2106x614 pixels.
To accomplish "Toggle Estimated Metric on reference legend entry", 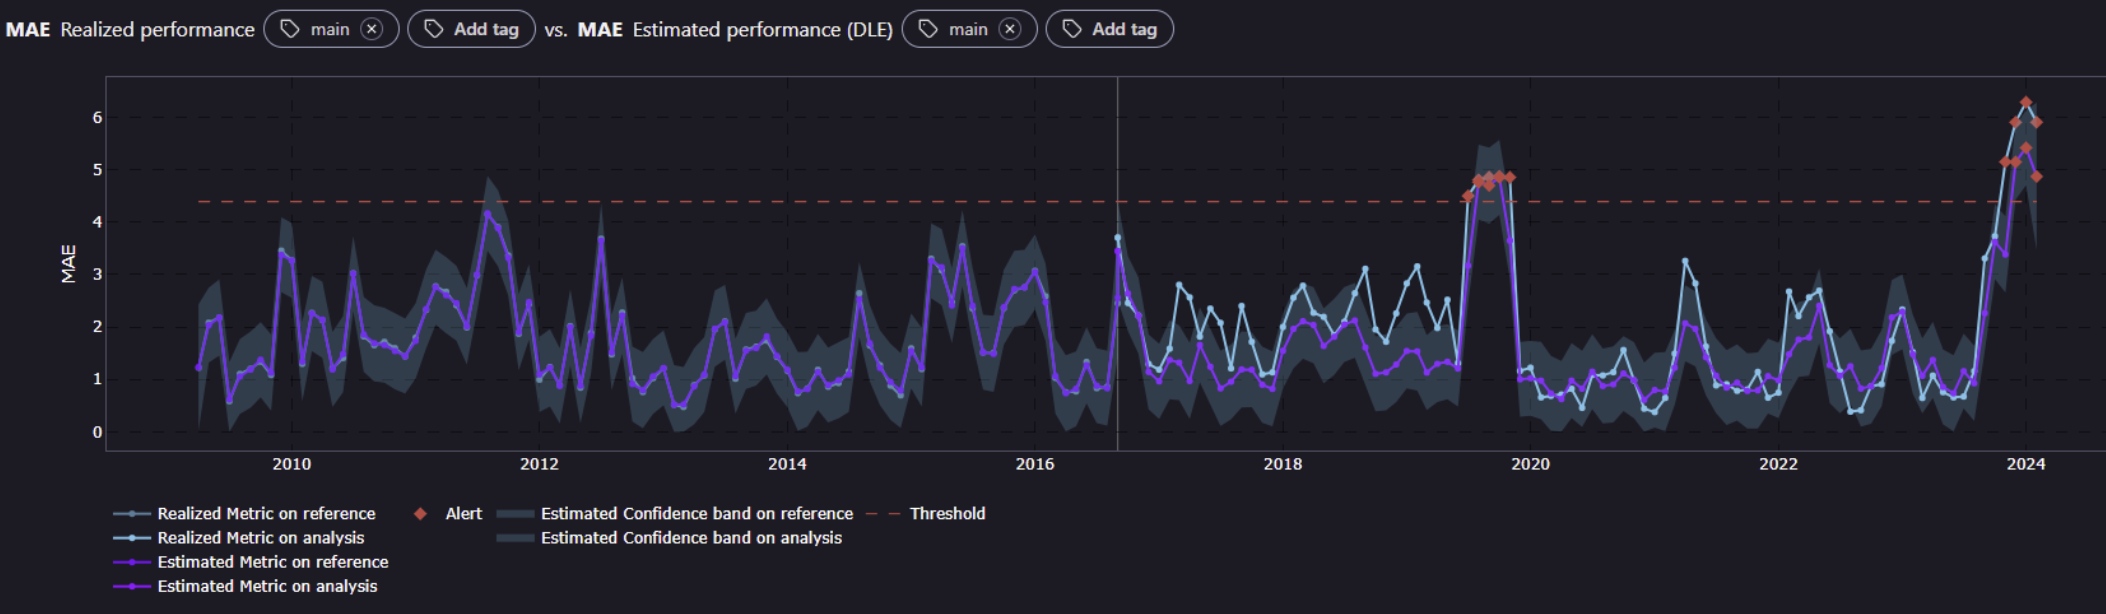I will (272, 562).
